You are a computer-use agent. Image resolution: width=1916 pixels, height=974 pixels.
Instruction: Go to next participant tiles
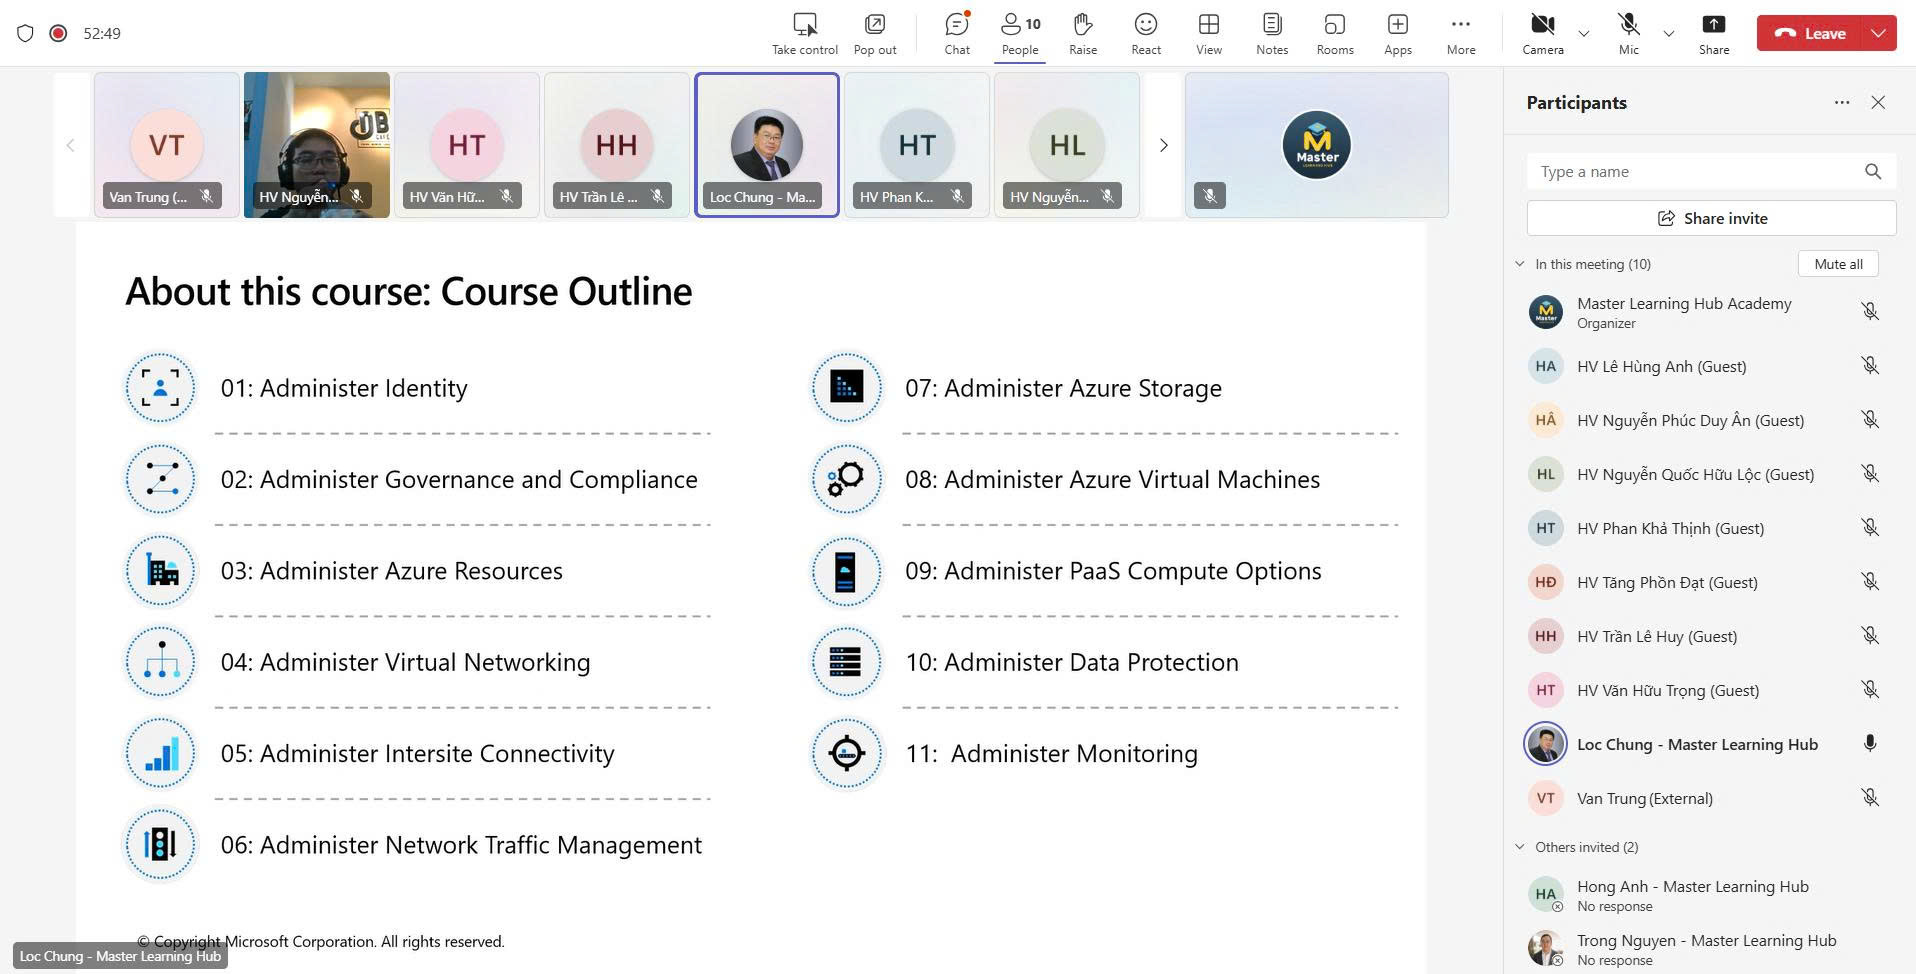click(x=1163, y=145)
